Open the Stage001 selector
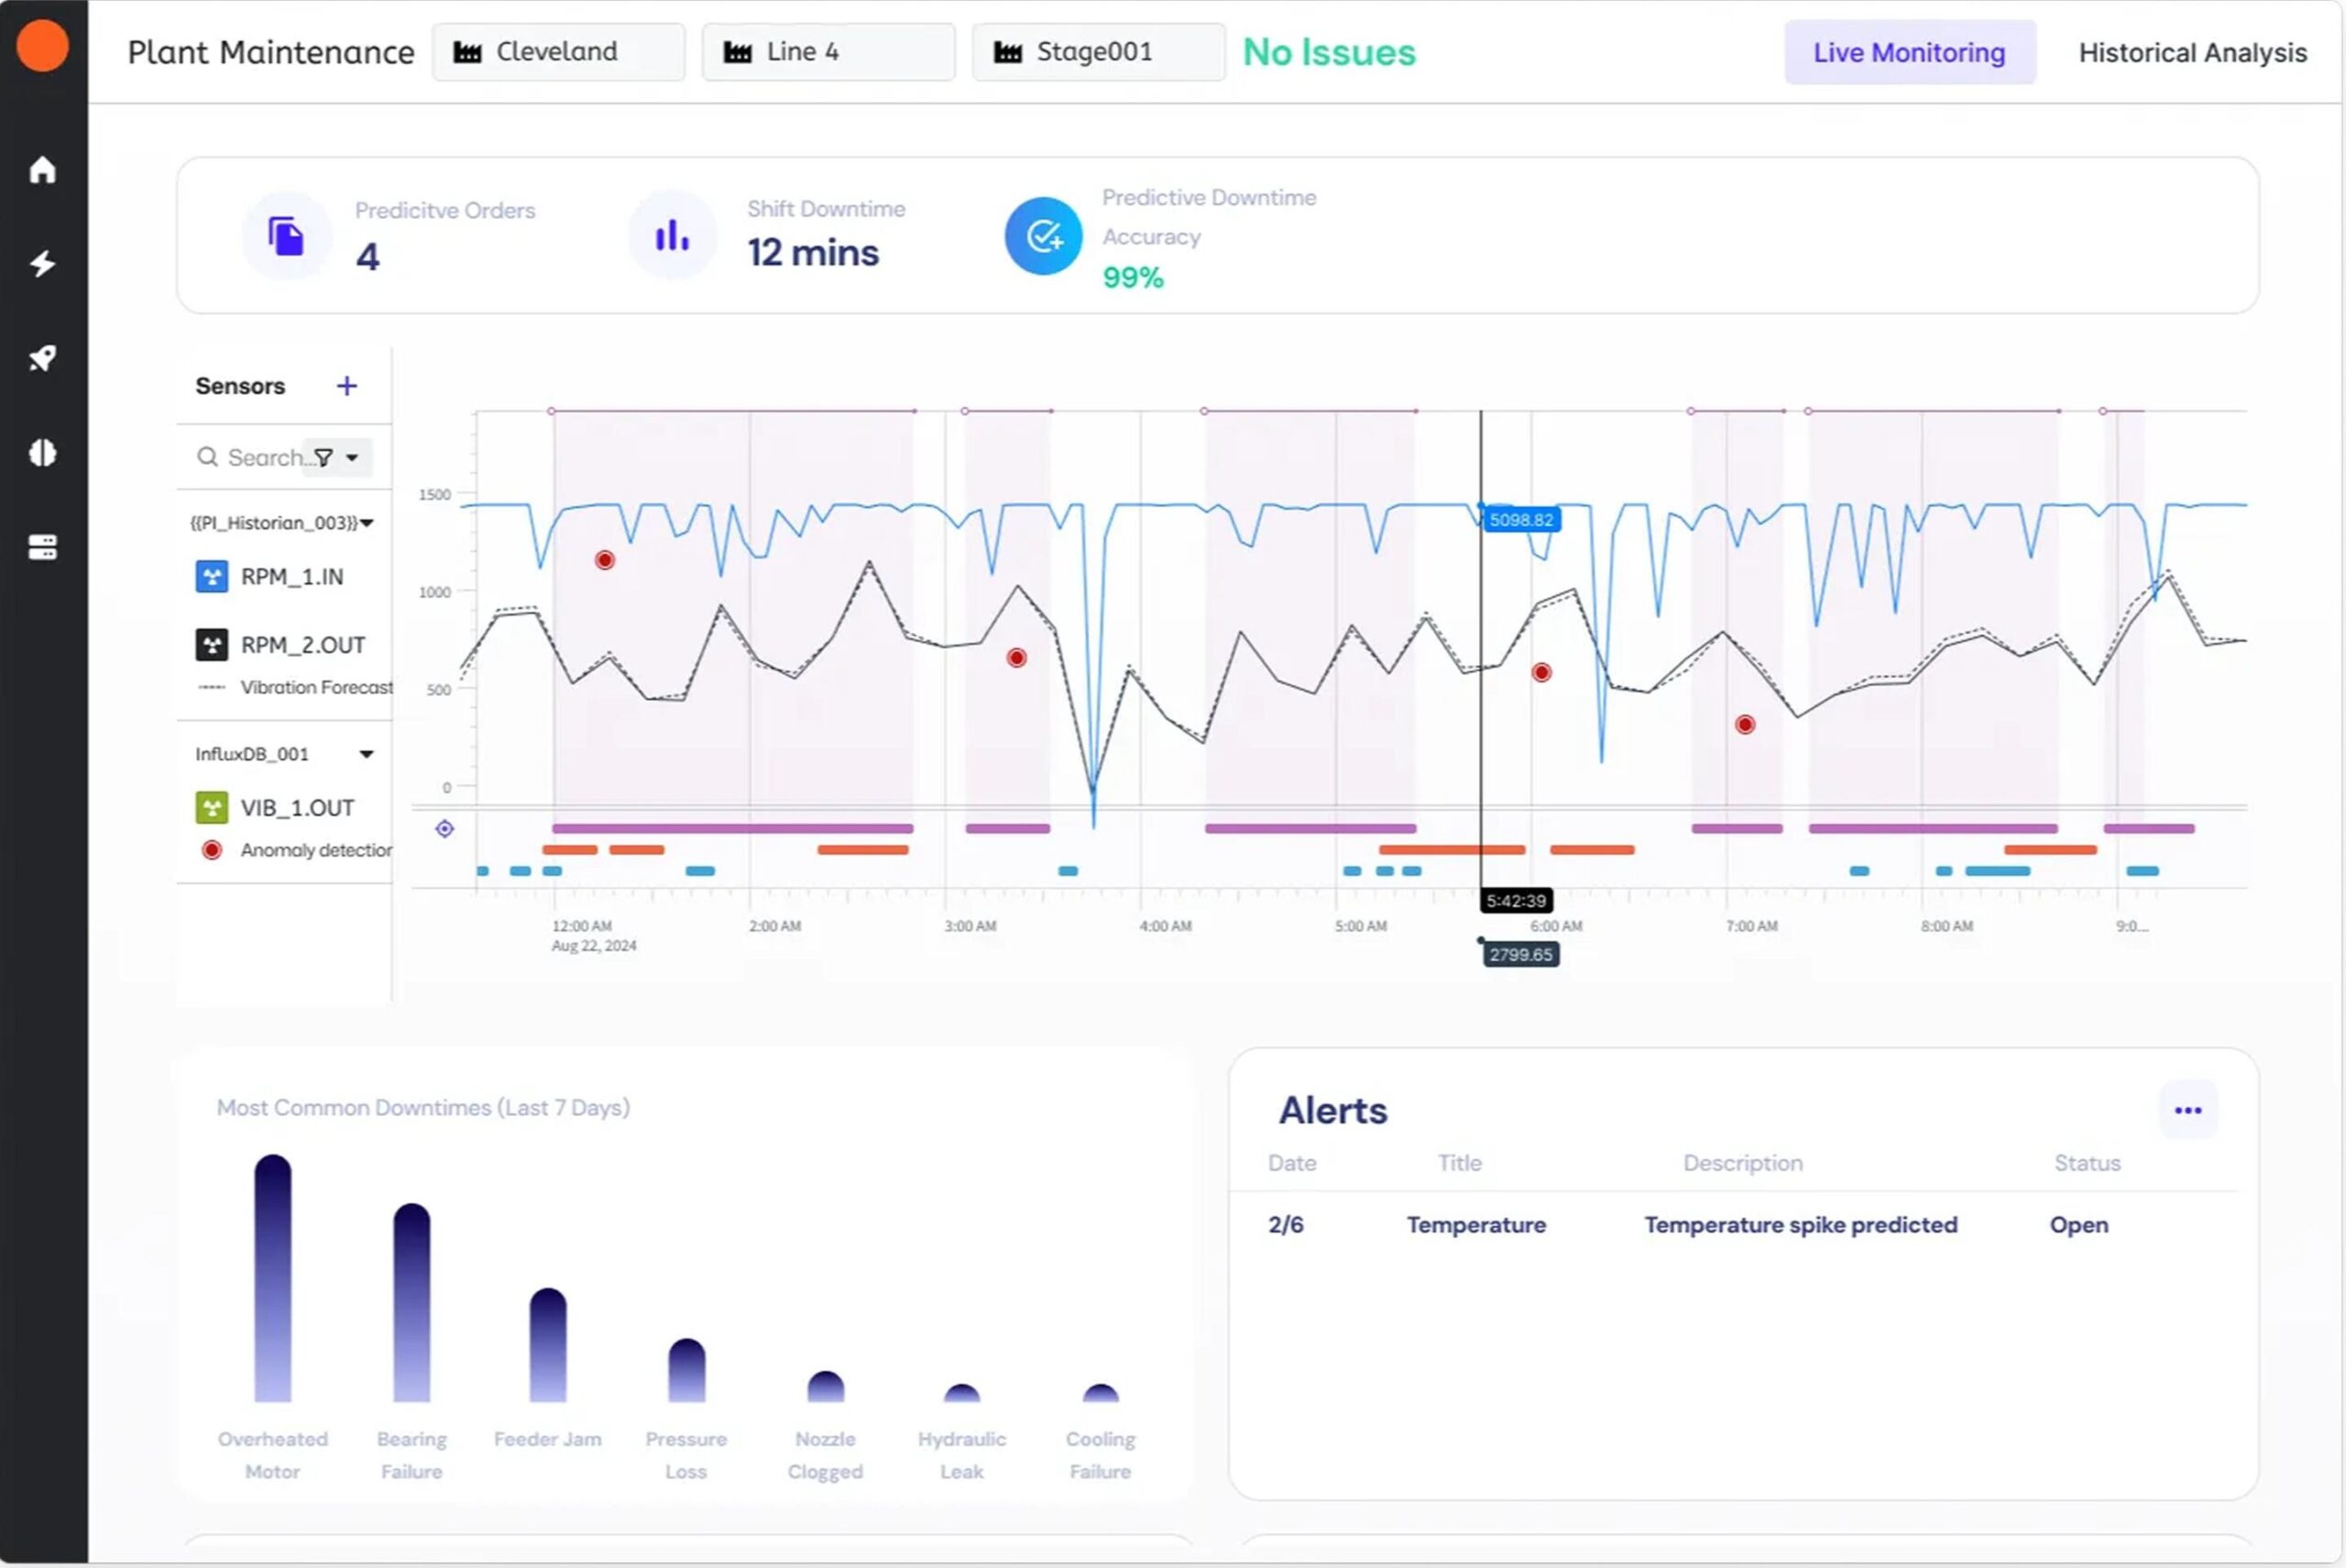Viewport: 2346px width, 1568px height. 1099,52
